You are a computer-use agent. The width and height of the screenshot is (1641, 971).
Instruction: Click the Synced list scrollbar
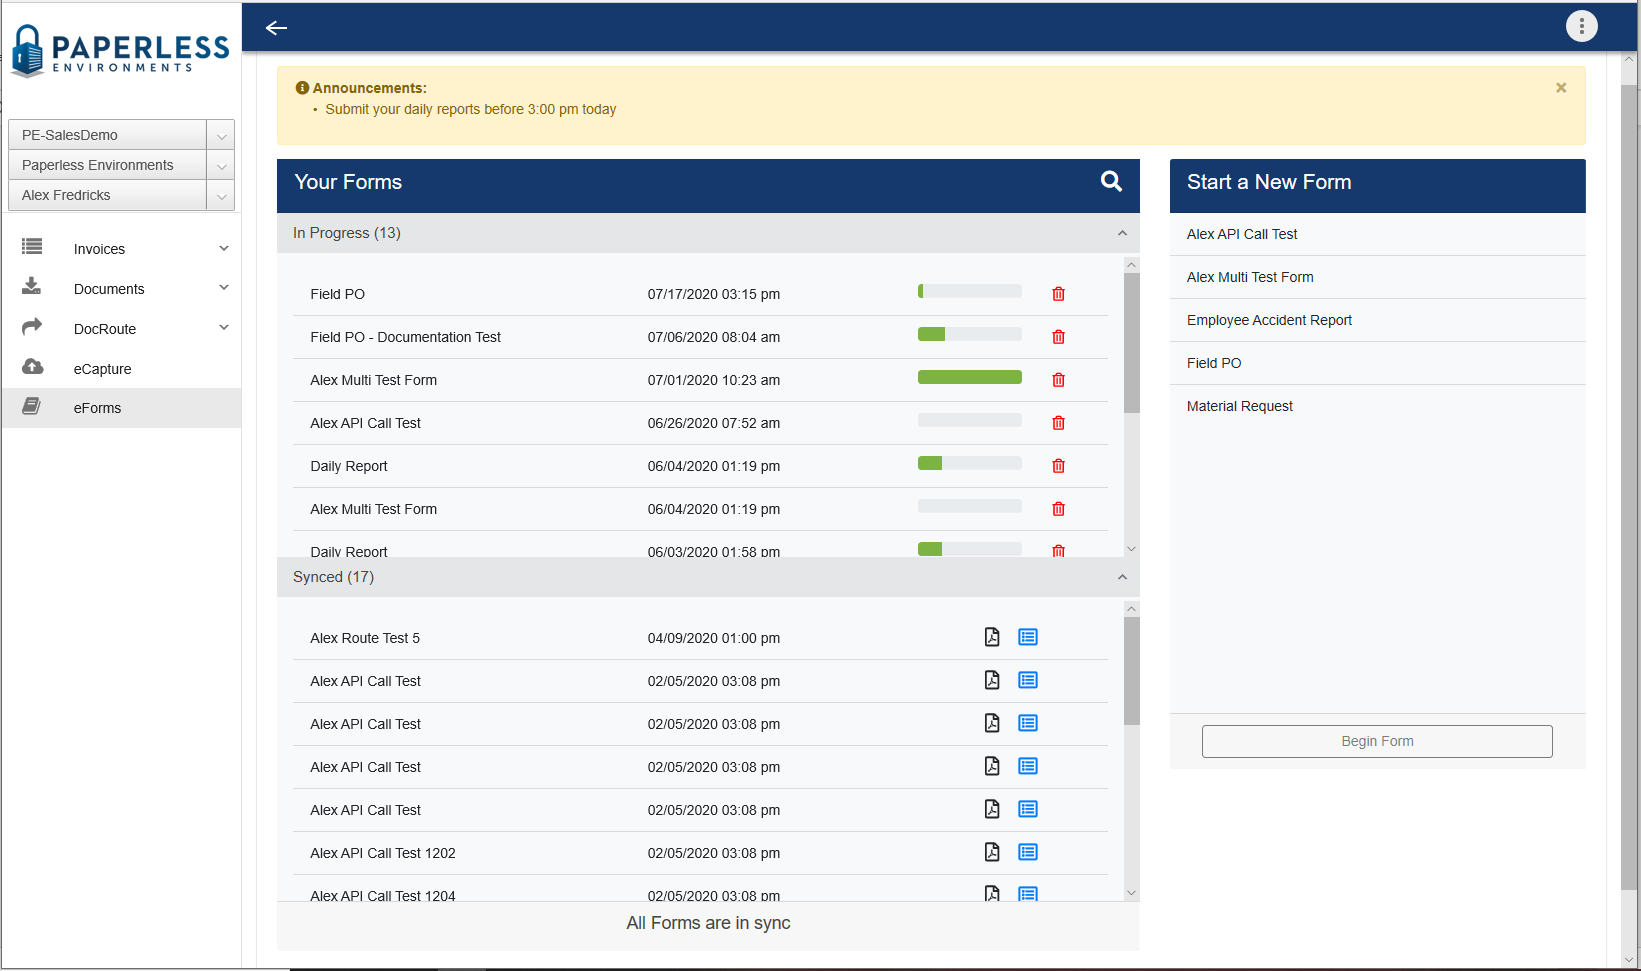pyautogui.click(x=1131, y=670)
